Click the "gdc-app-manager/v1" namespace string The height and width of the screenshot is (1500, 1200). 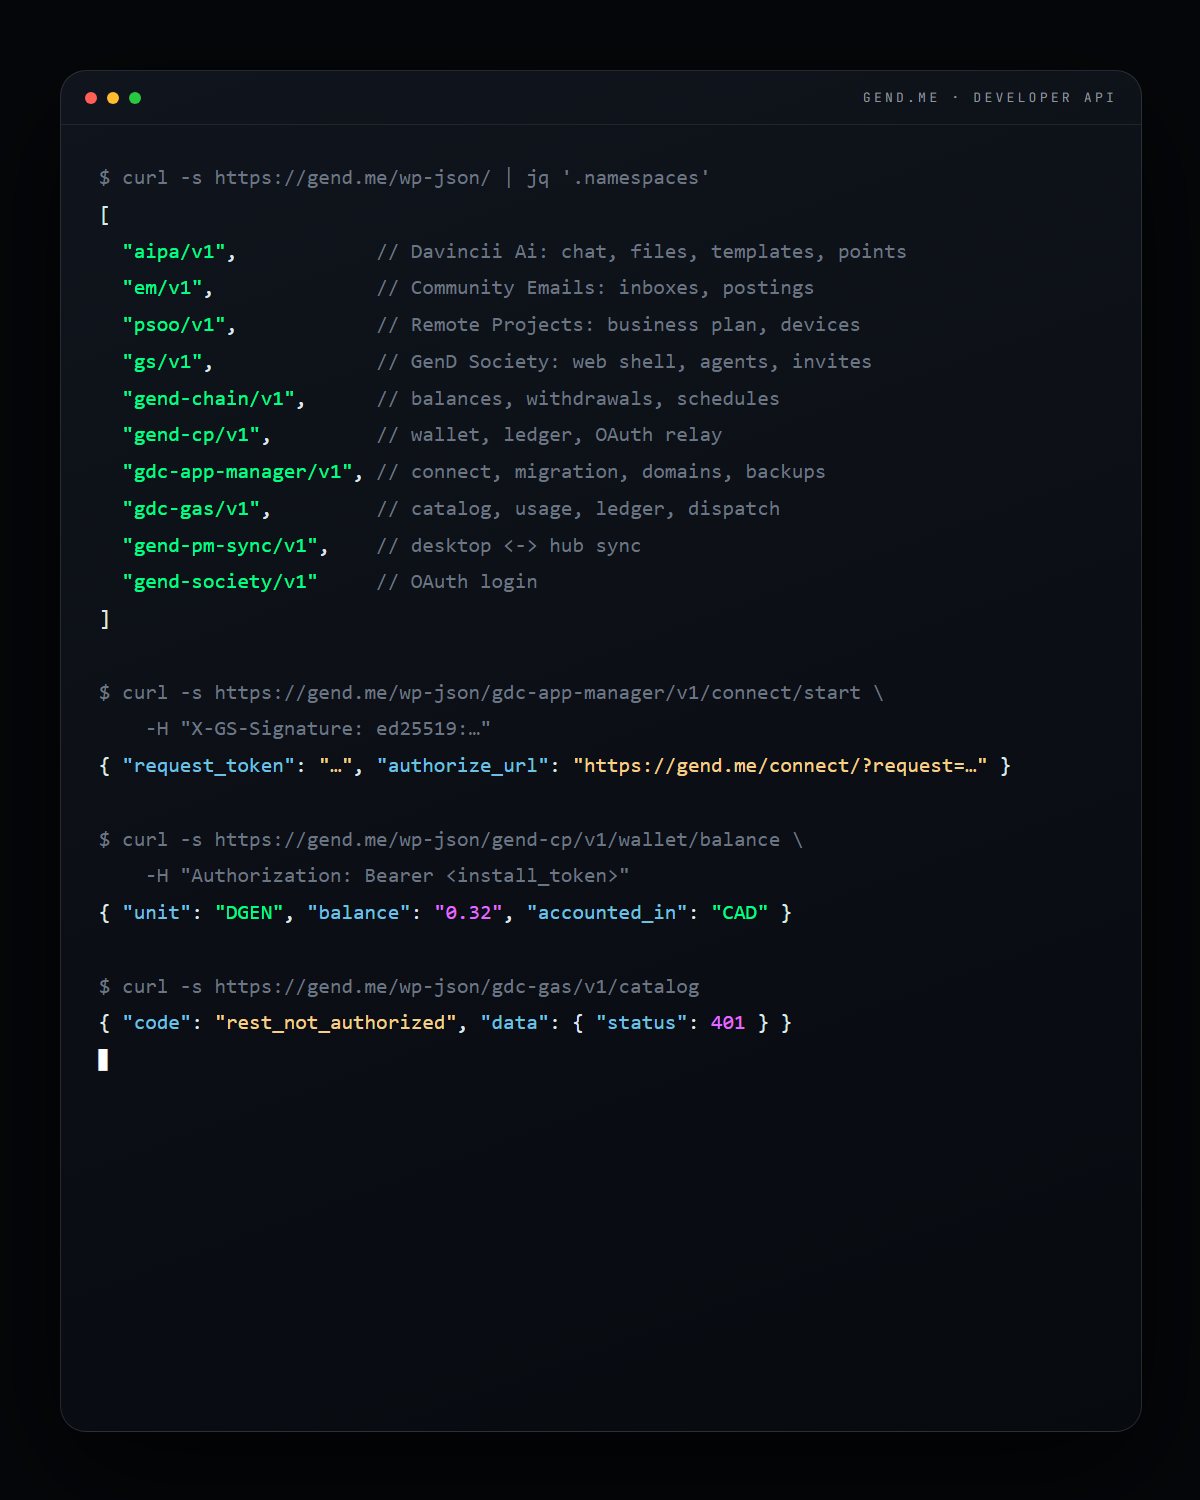coord(237,472)
